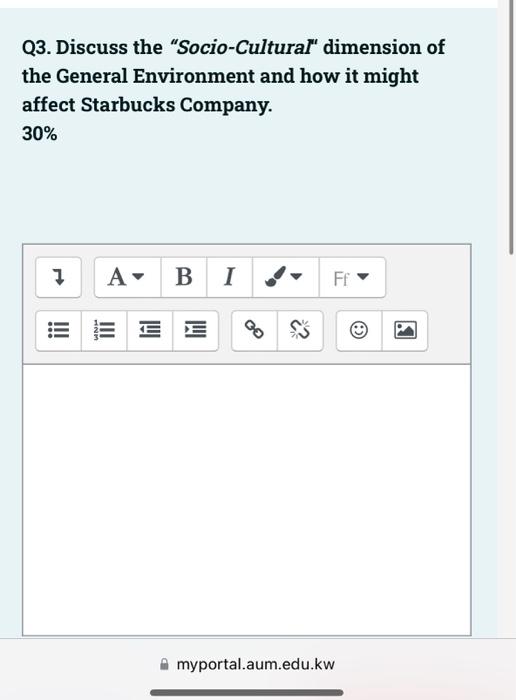Tap the home indicator bar at bottom
The width and height of the screenshot is (516, 700).
coord(246,692)
